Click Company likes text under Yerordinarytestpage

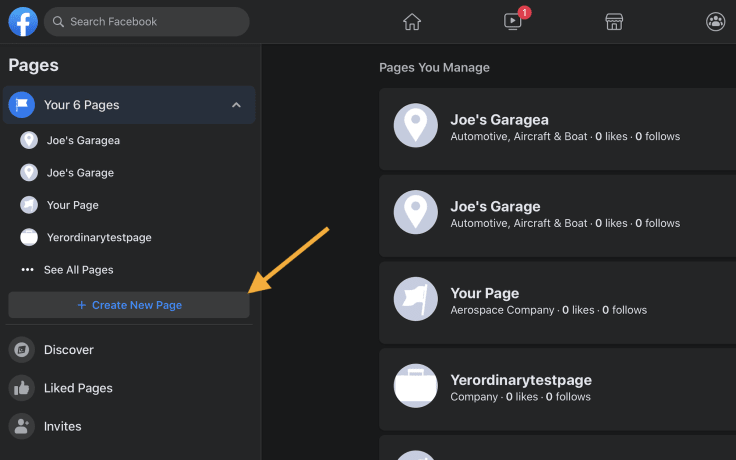521,397
